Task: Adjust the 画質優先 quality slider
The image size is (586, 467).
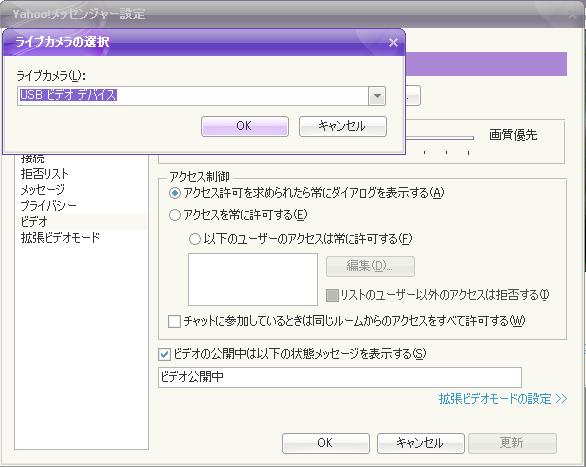Action: 440,138
